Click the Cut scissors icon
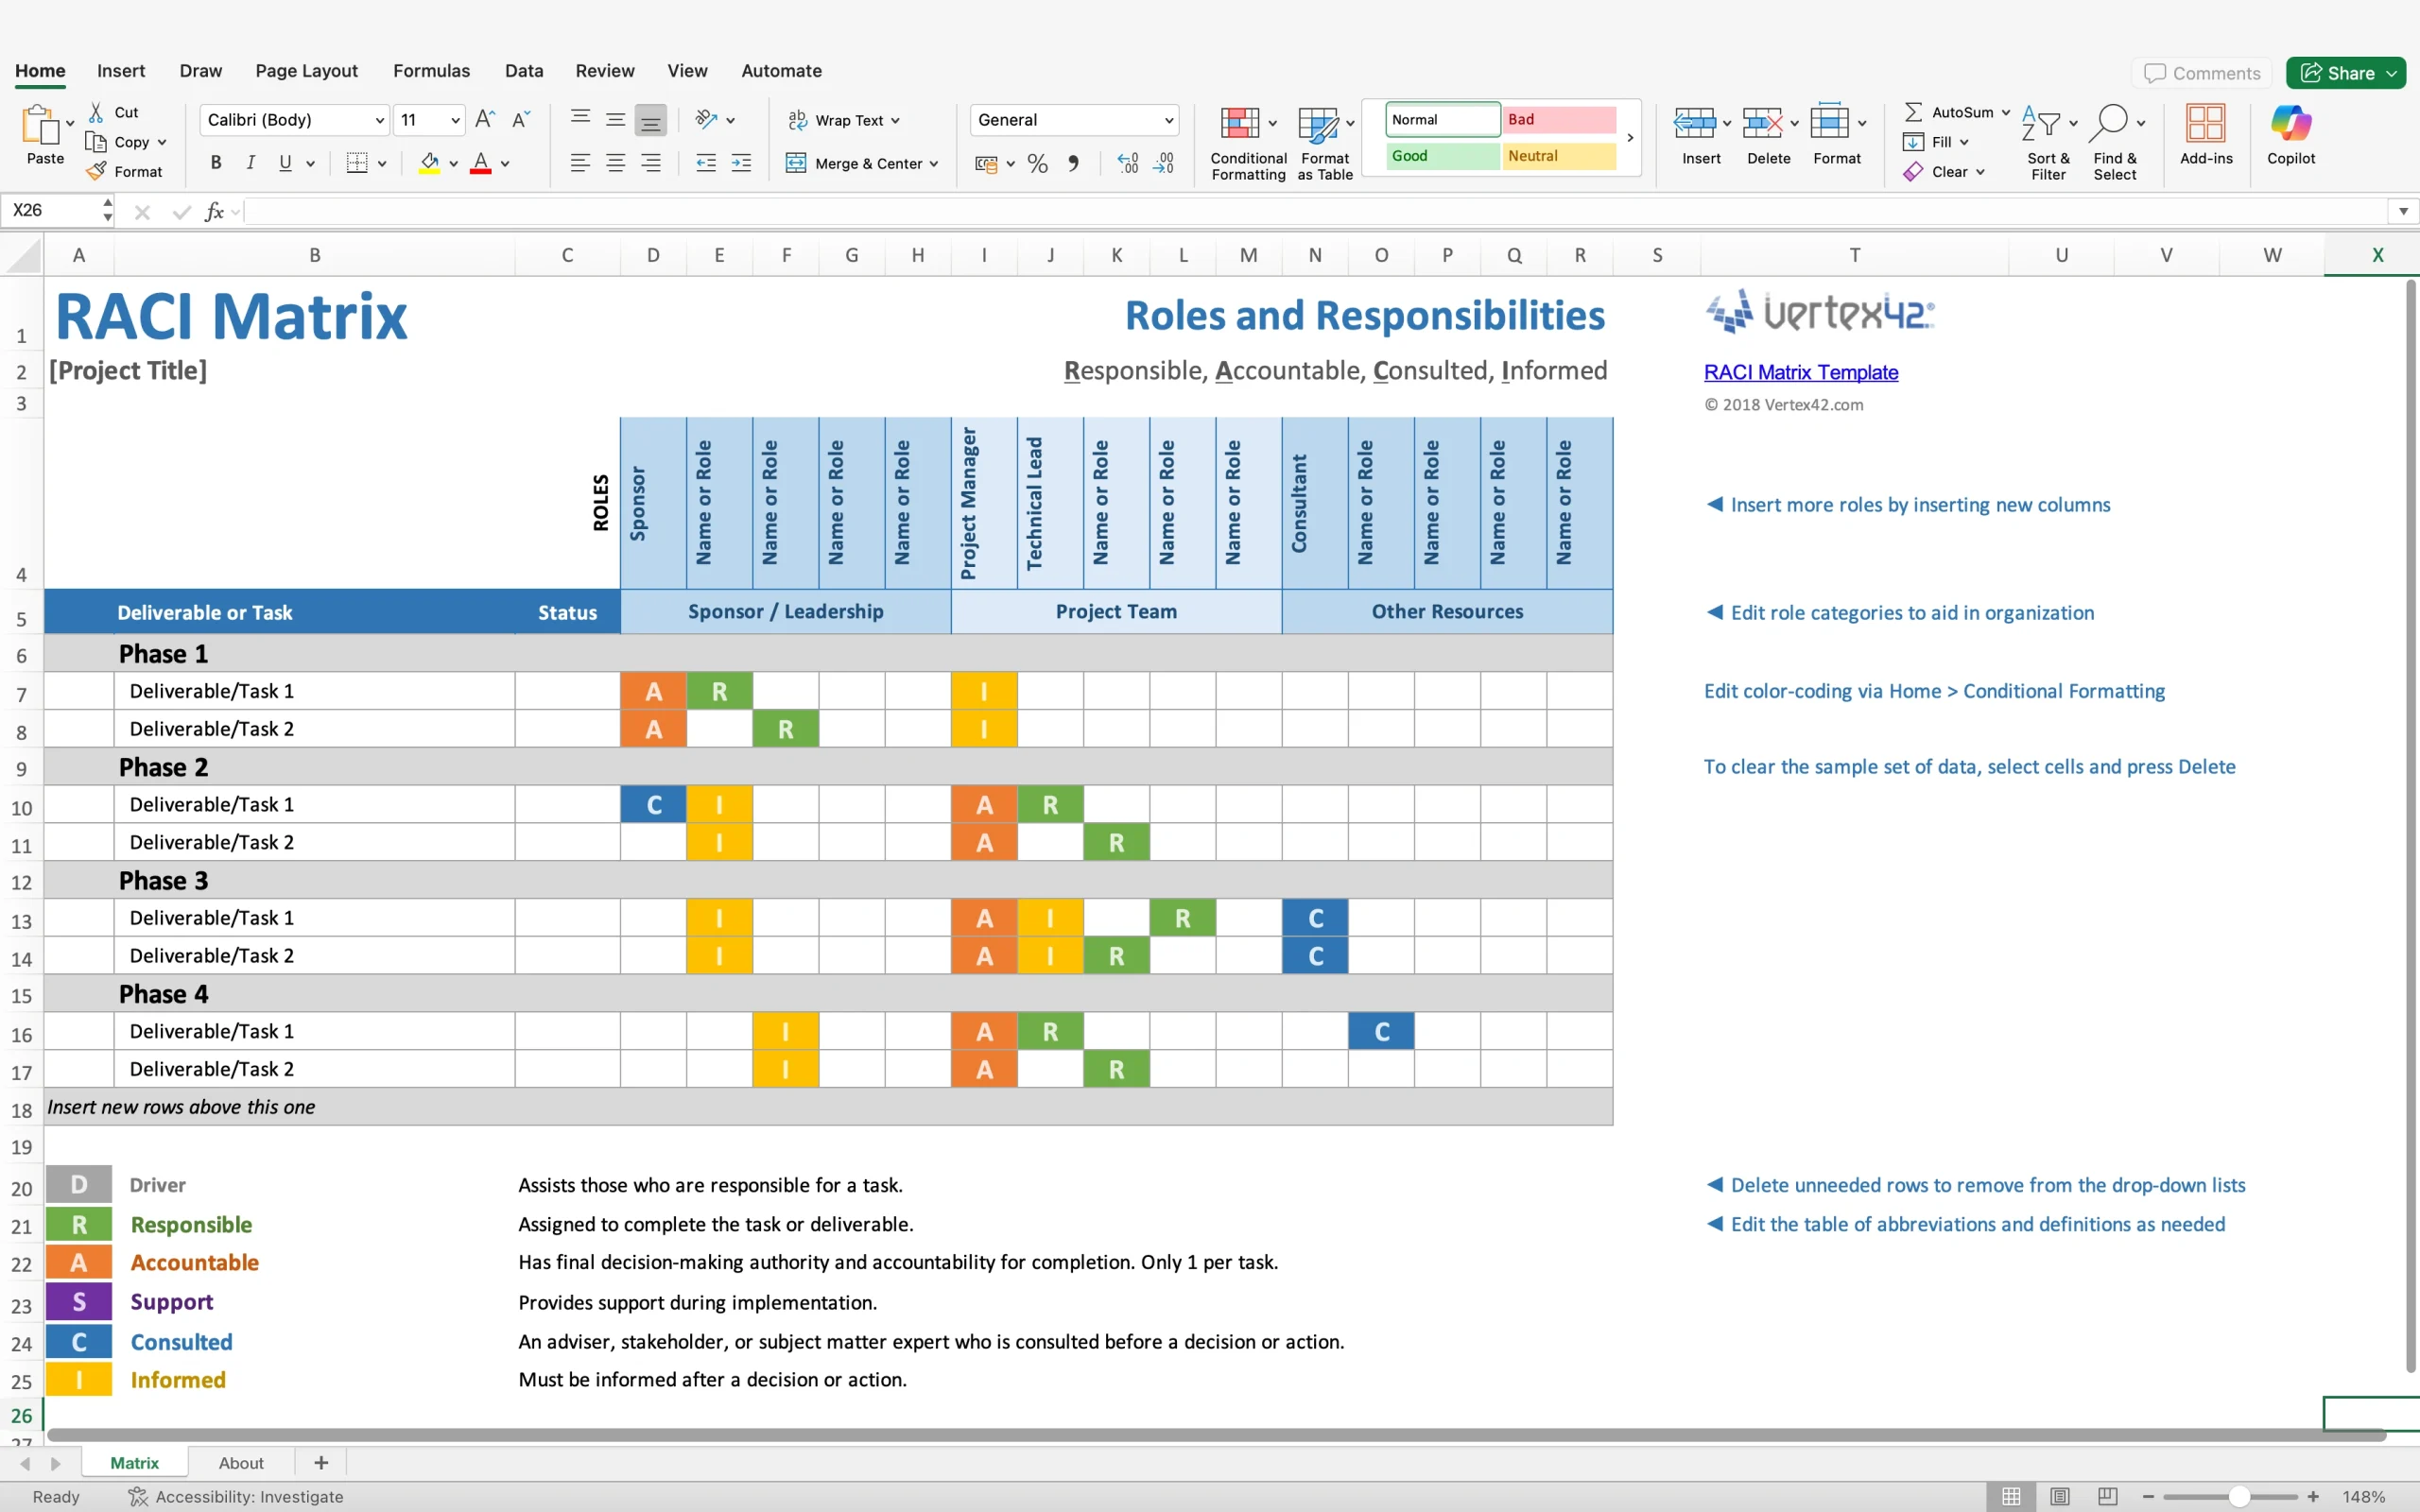 click(x=96, y=112)
